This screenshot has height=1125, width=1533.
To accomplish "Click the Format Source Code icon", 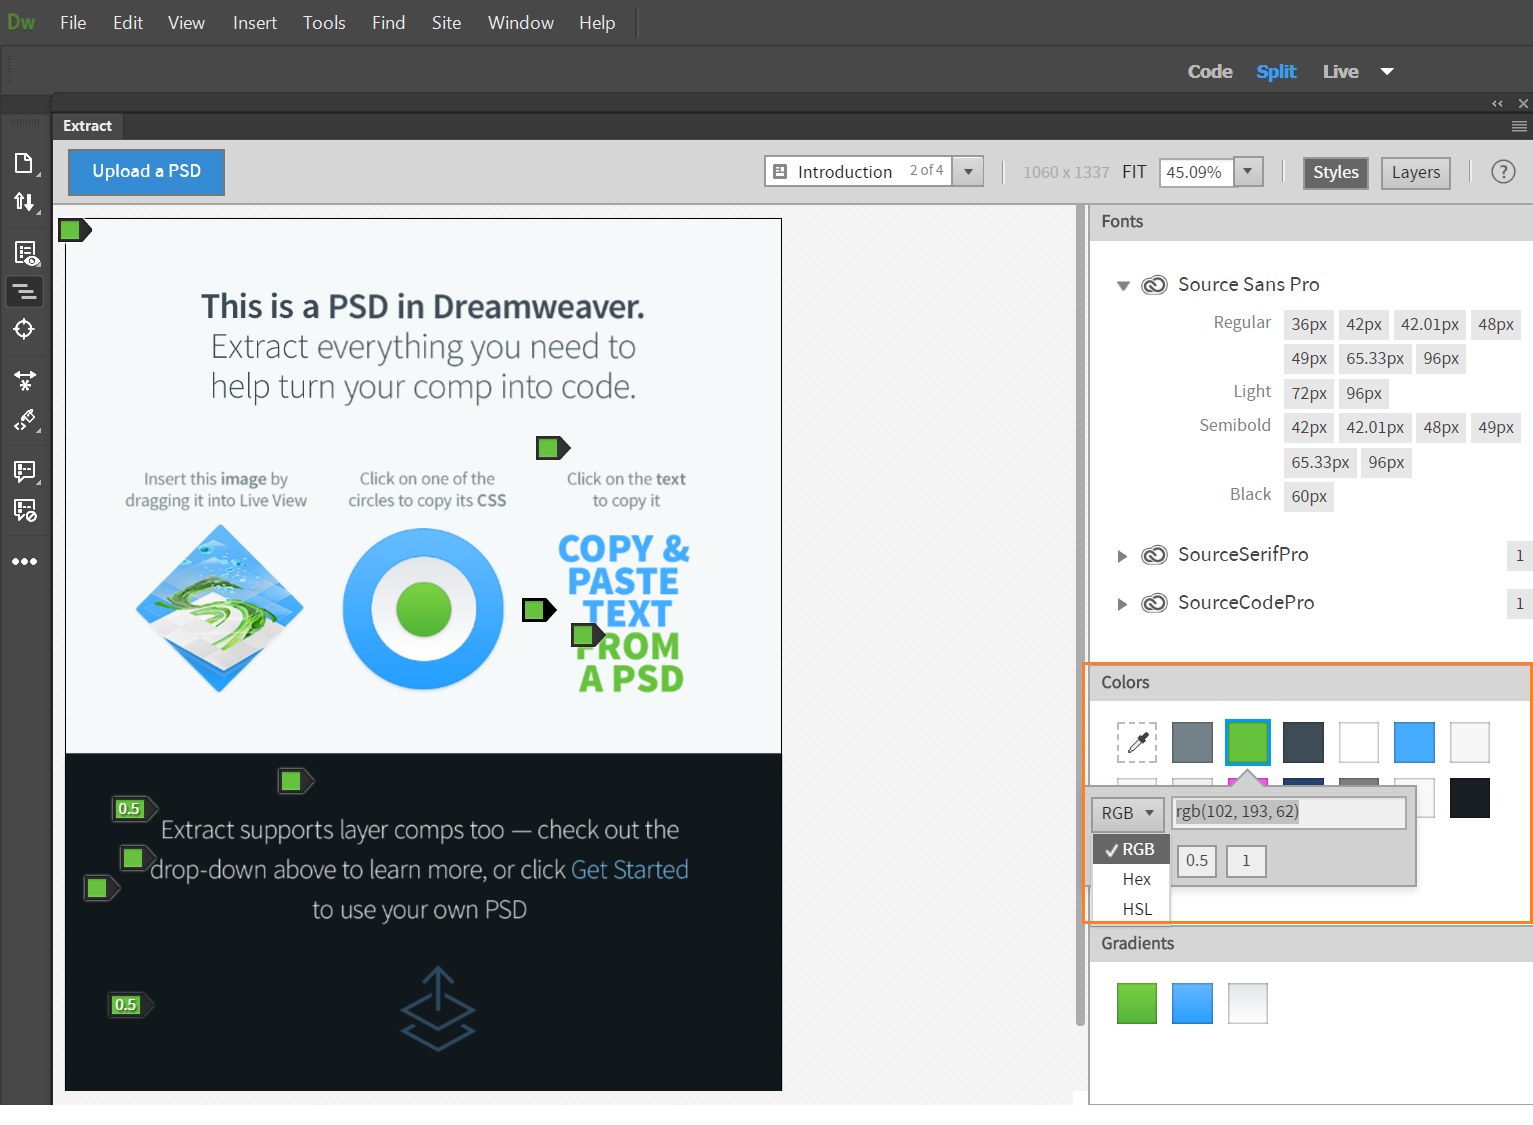I will [x=24, y=421].
